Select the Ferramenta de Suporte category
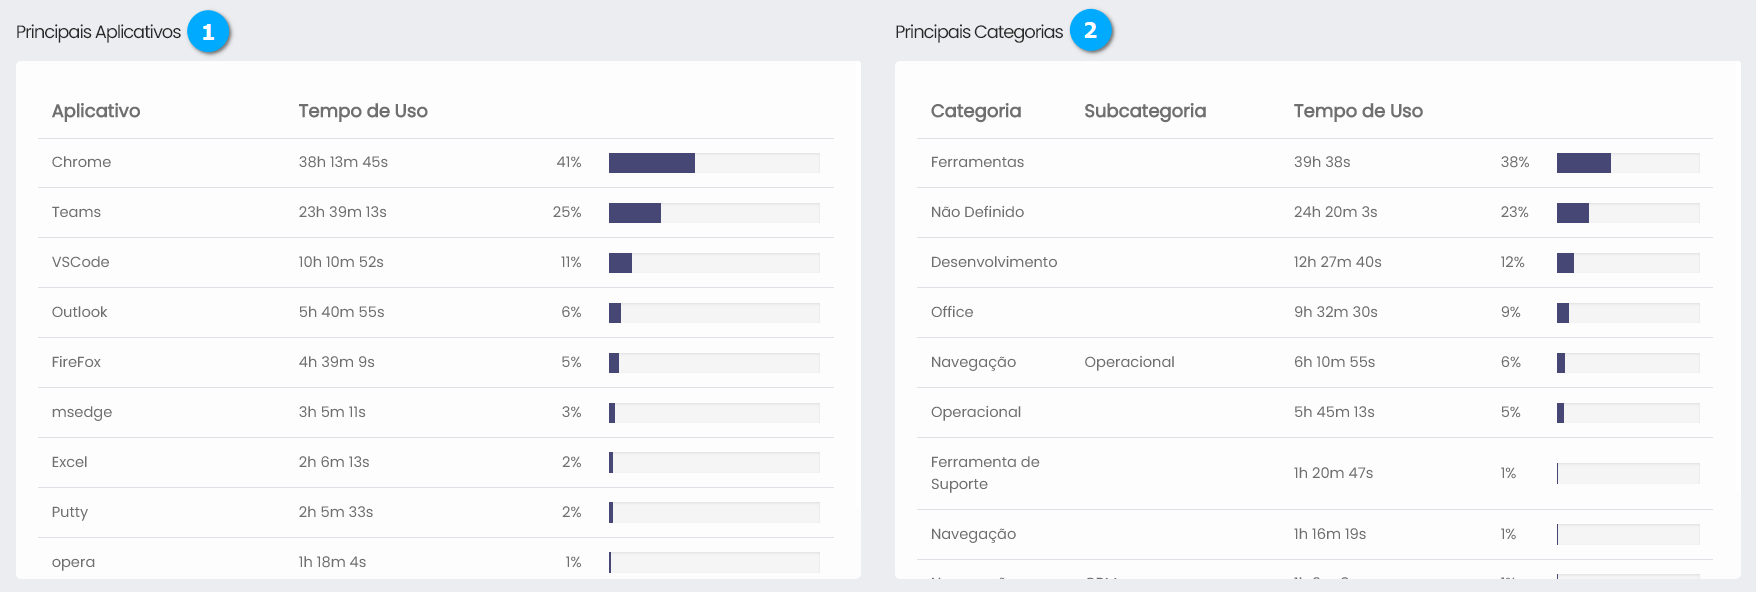Screen dimensions: 1756x592 pyautogui.click(x=984, y=473)
